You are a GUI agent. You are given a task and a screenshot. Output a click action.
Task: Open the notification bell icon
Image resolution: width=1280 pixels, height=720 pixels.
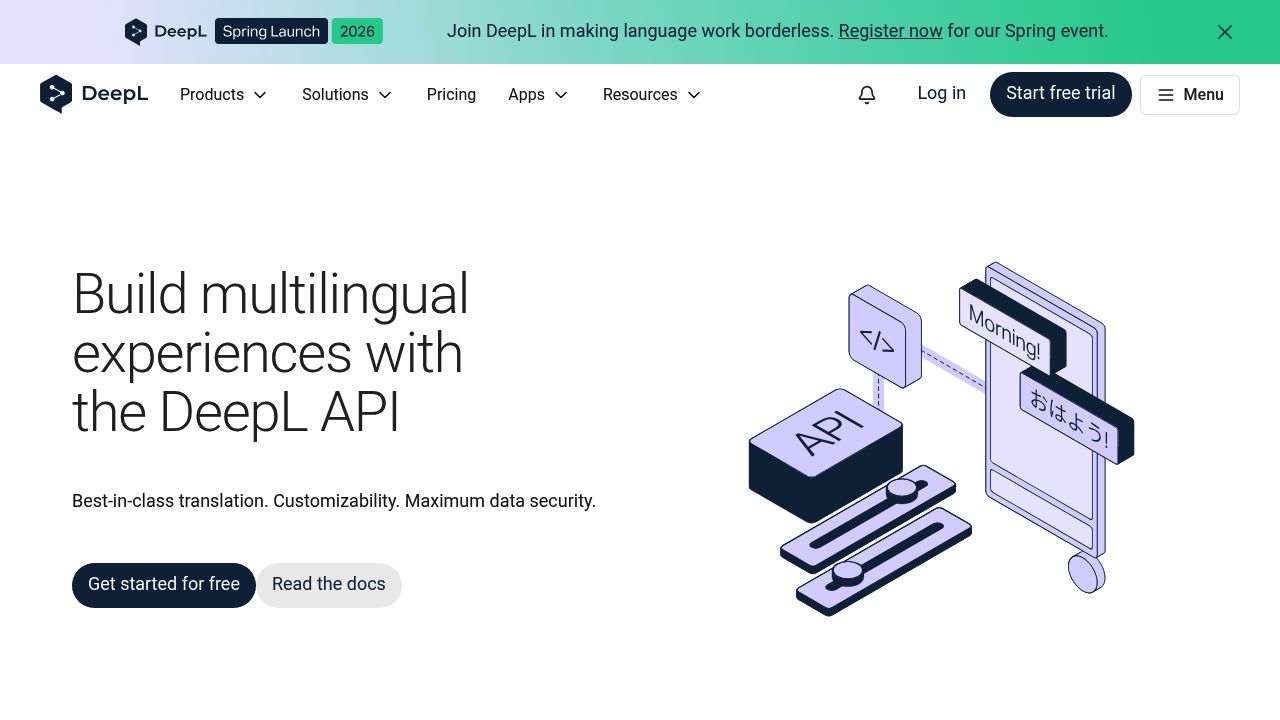tap(866, 94)
